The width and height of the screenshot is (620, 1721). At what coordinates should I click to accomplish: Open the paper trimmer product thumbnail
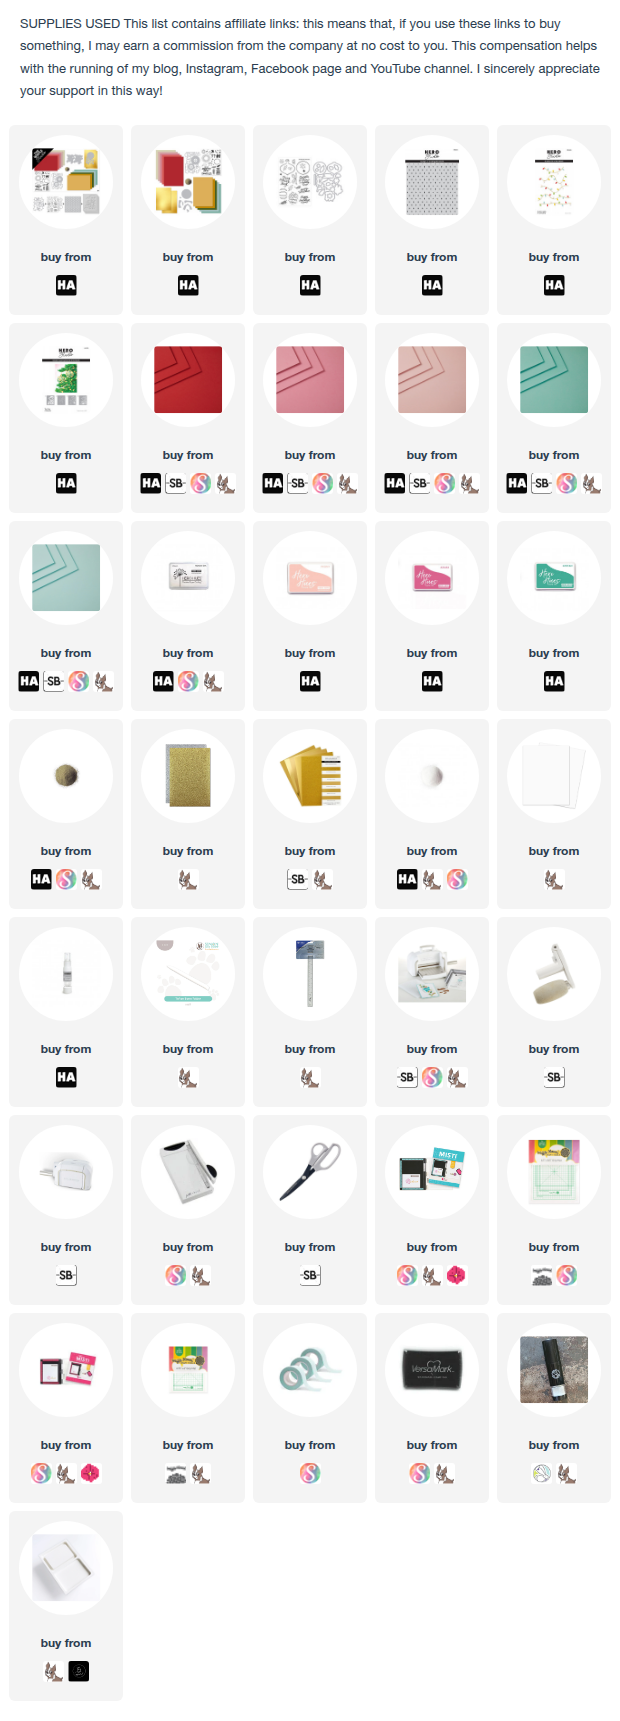pos(188,1172)
